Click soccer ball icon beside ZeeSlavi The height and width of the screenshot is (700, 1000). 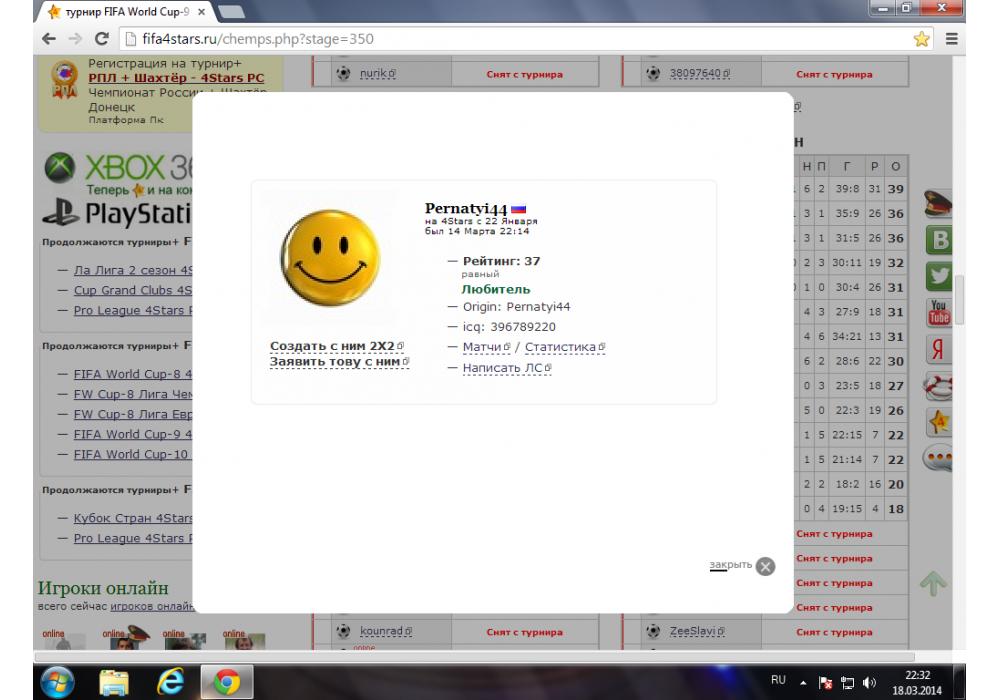[x=653, y=631]
